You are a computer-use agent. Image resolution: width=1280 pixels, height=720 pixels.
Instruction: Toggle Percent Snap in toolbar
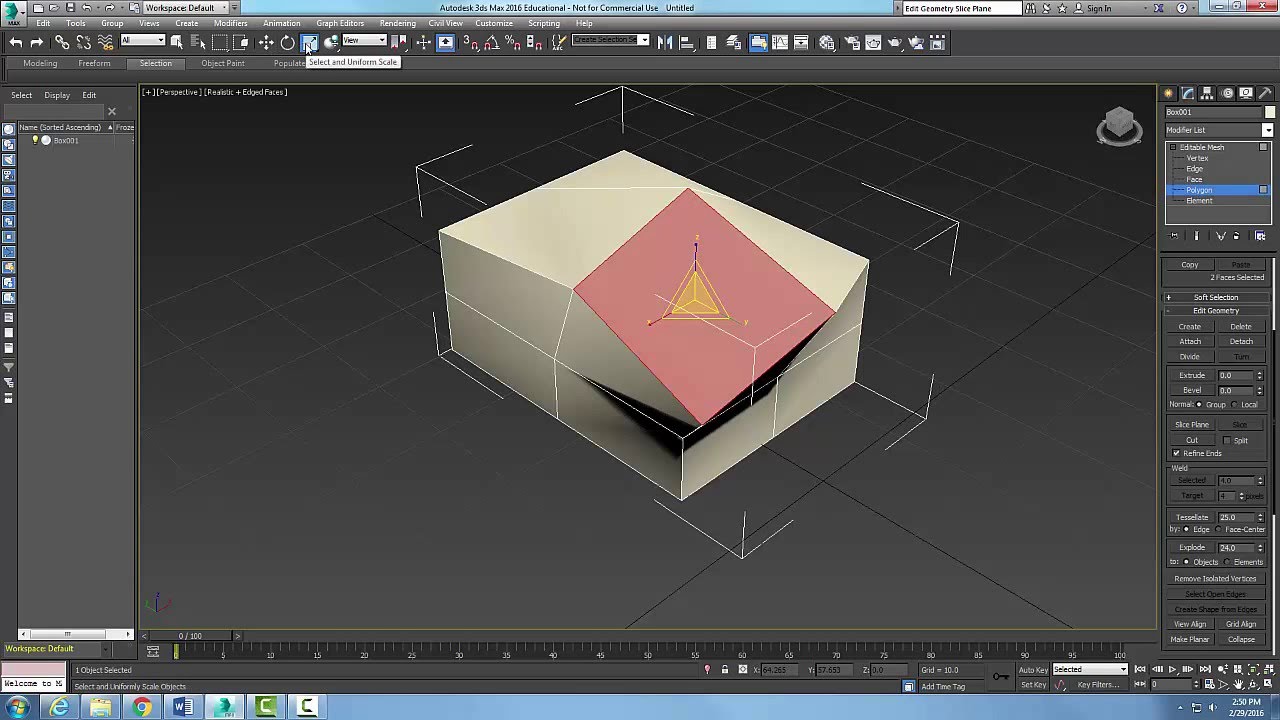coord(512,42)
